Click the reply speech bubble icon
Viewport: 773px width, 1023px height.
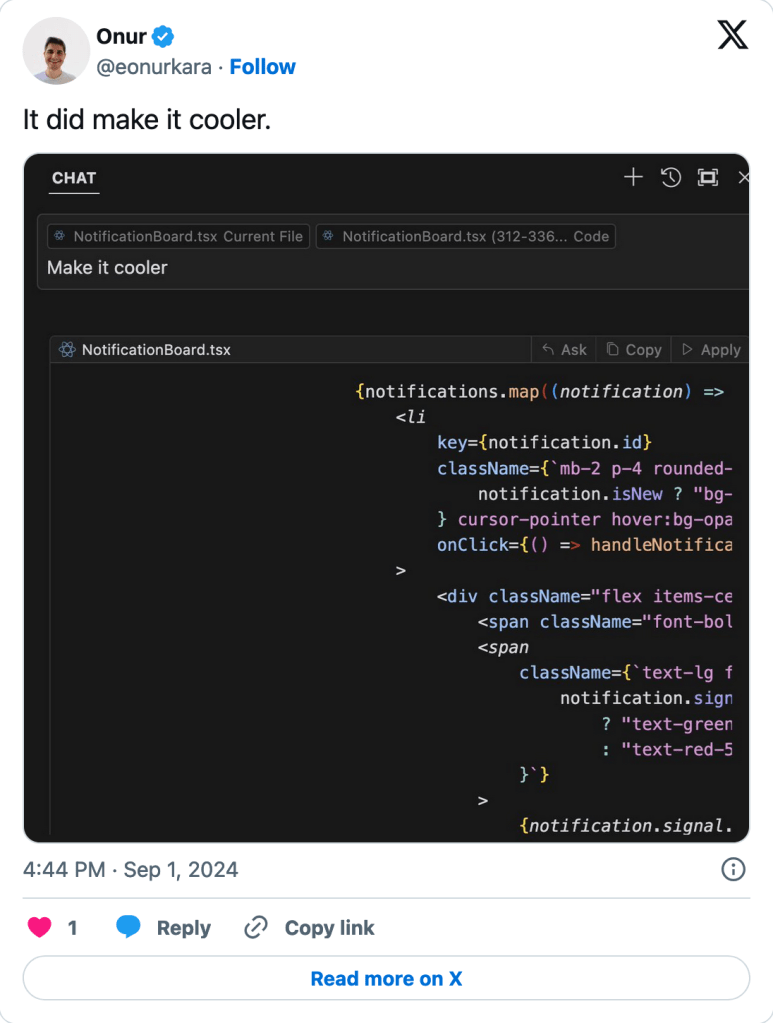coord(128,928)
